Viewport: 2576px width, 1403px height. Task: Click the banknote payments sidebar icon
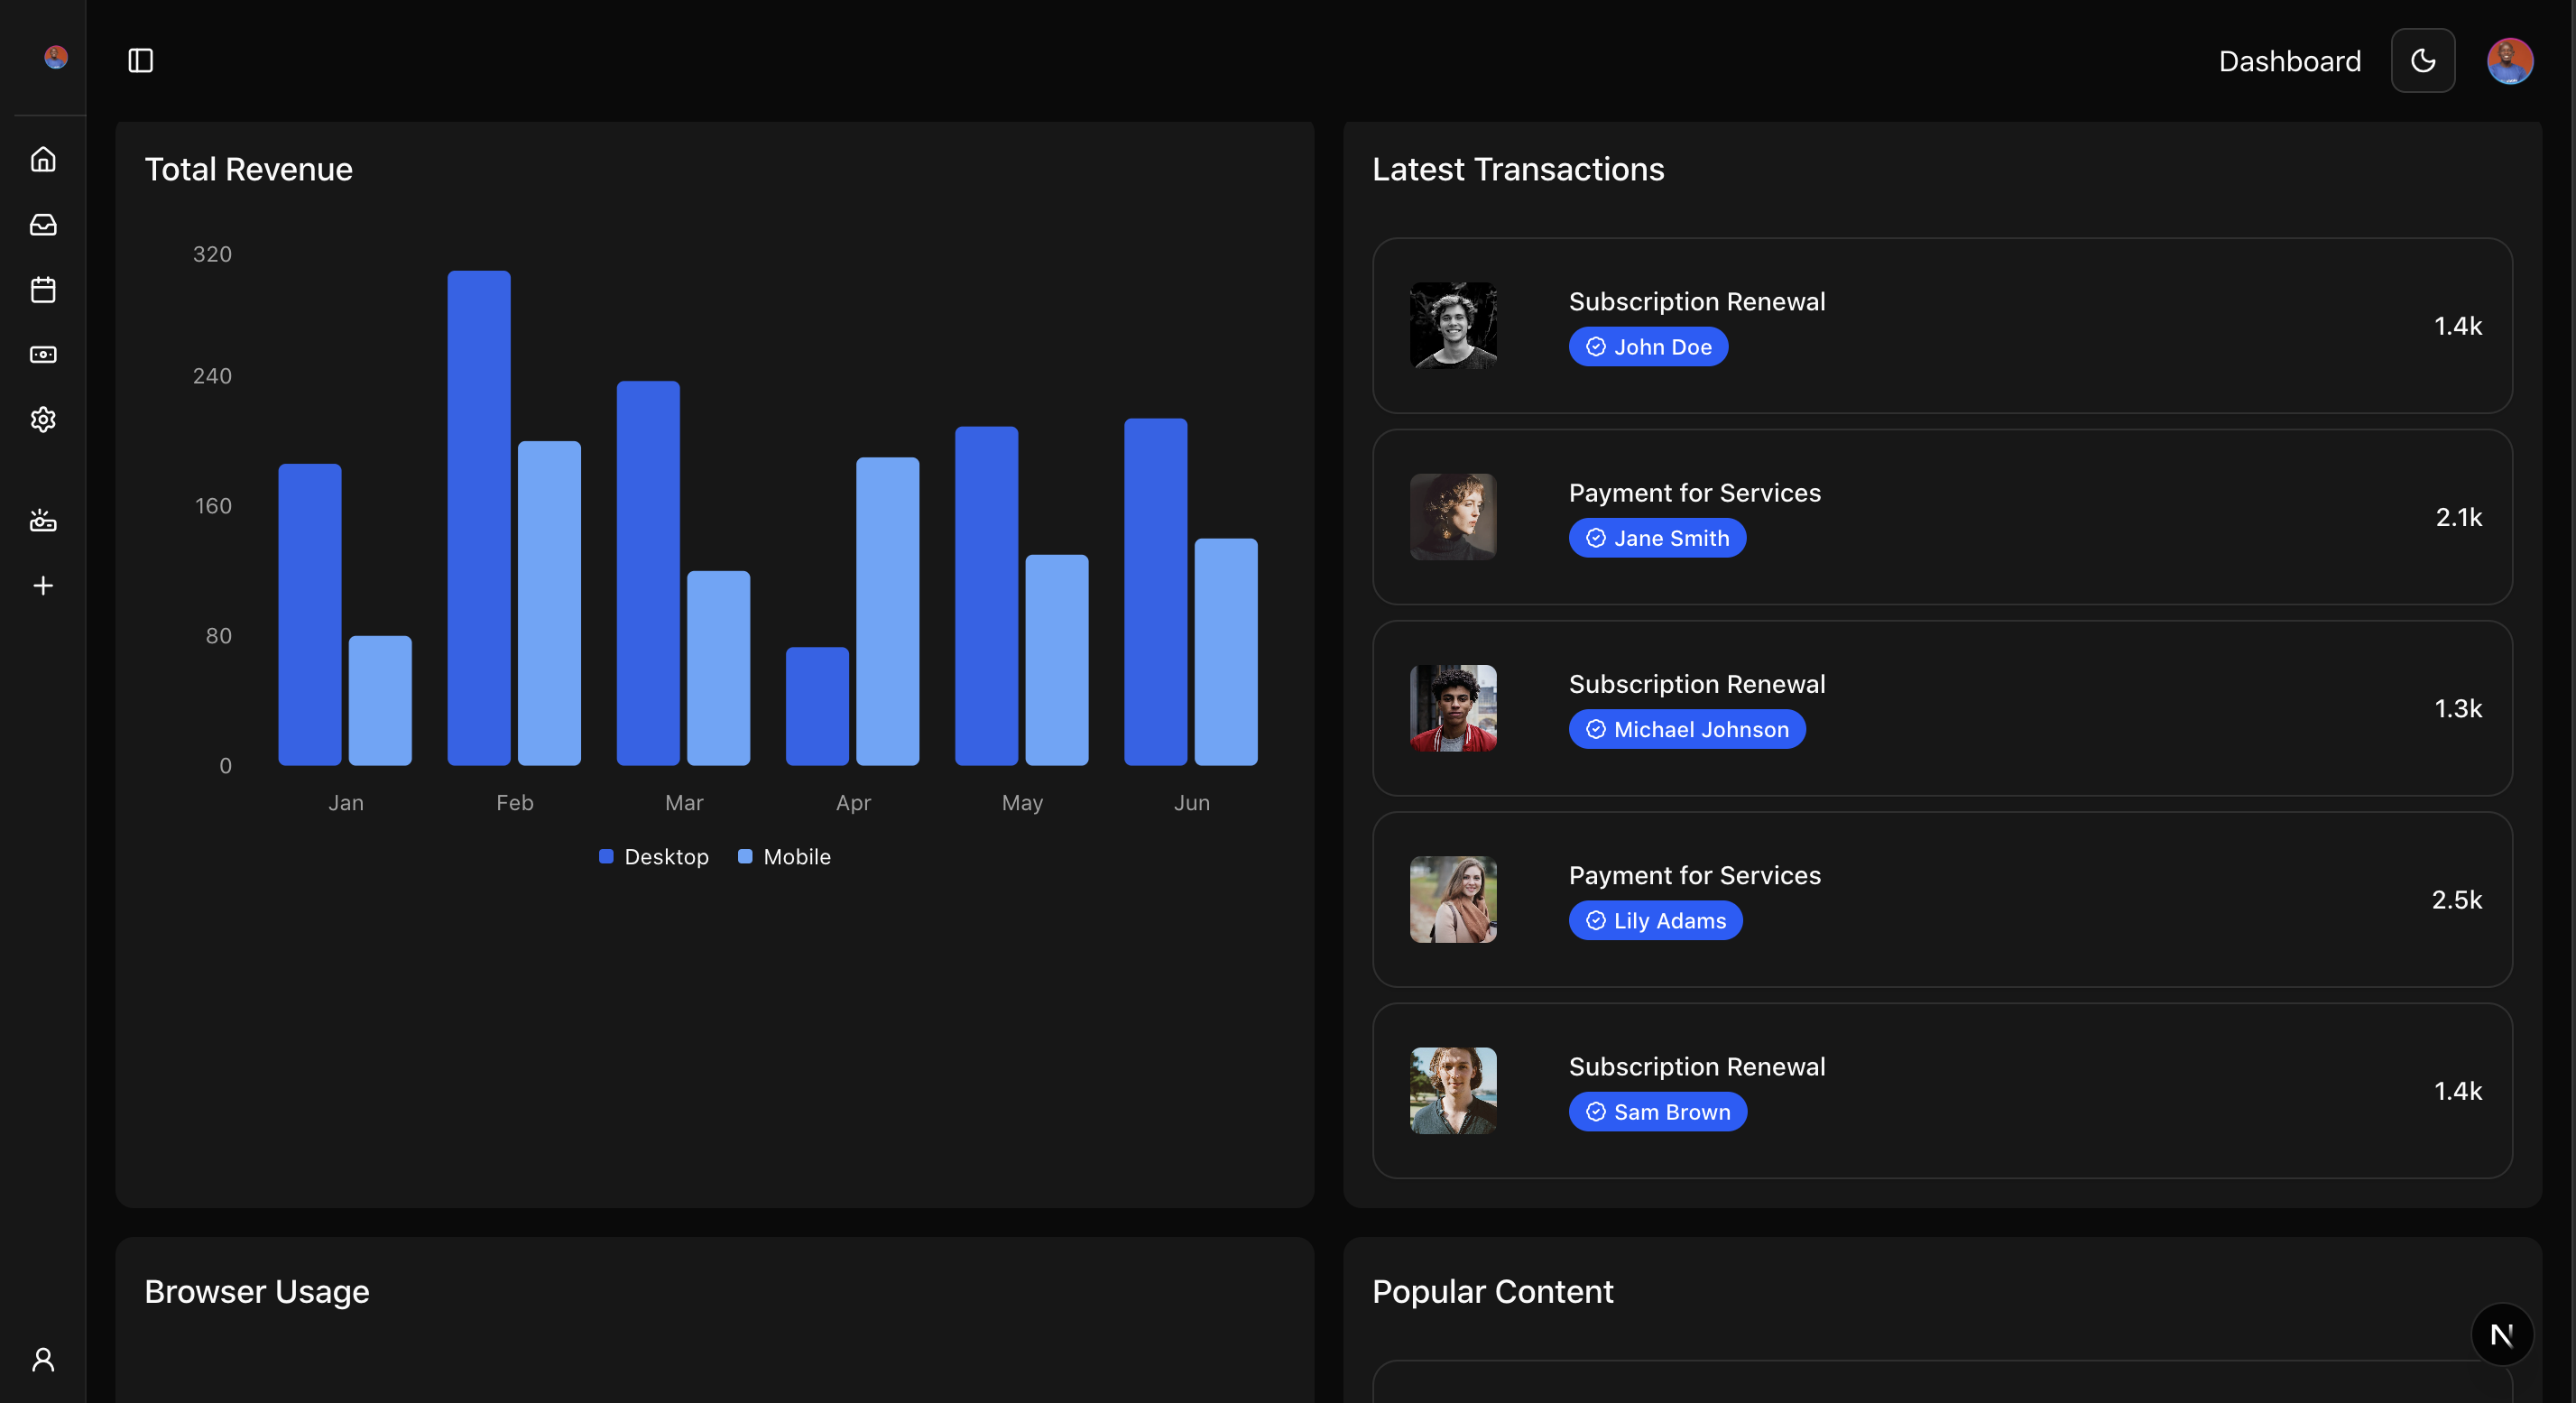(x=43, y=355)
